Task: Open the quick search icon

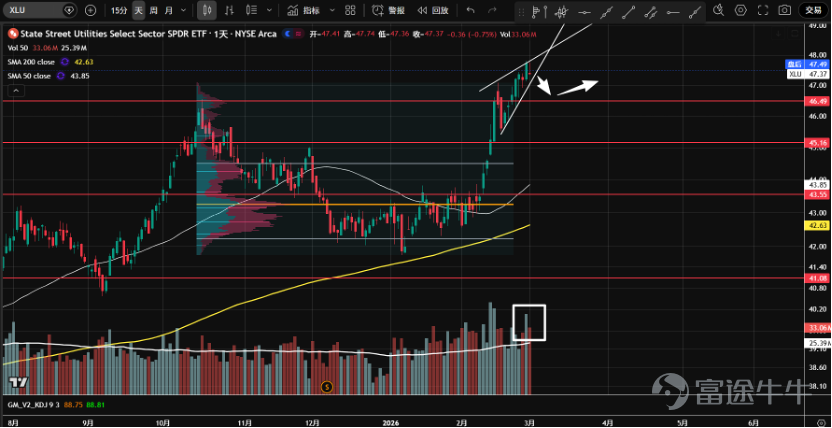Action: click(x=718, y=10)
